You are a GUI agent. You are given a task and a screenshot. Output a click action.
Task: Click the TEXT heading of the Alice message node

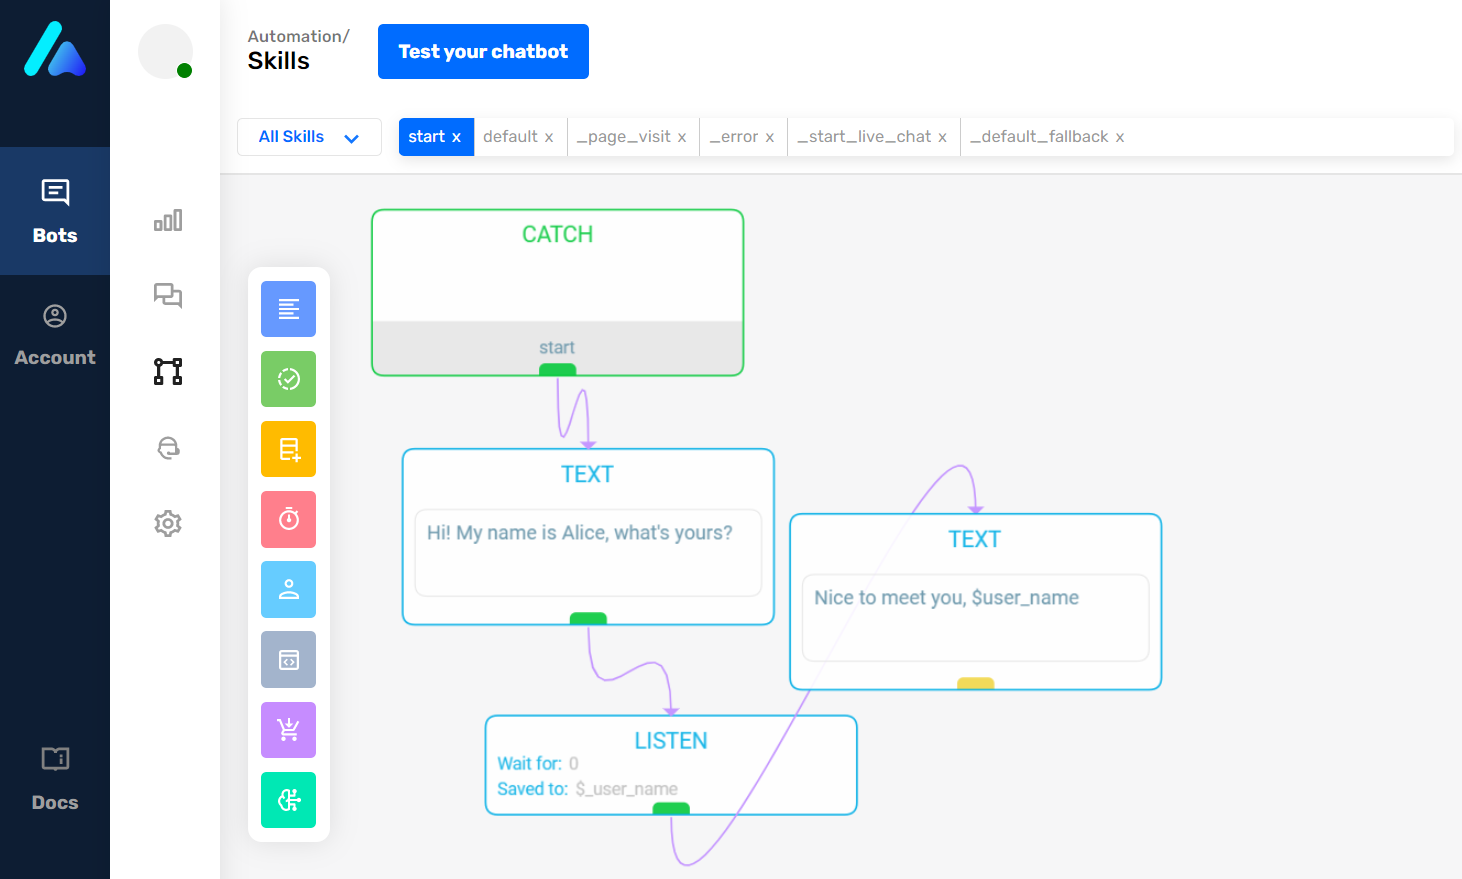[587, 474]
